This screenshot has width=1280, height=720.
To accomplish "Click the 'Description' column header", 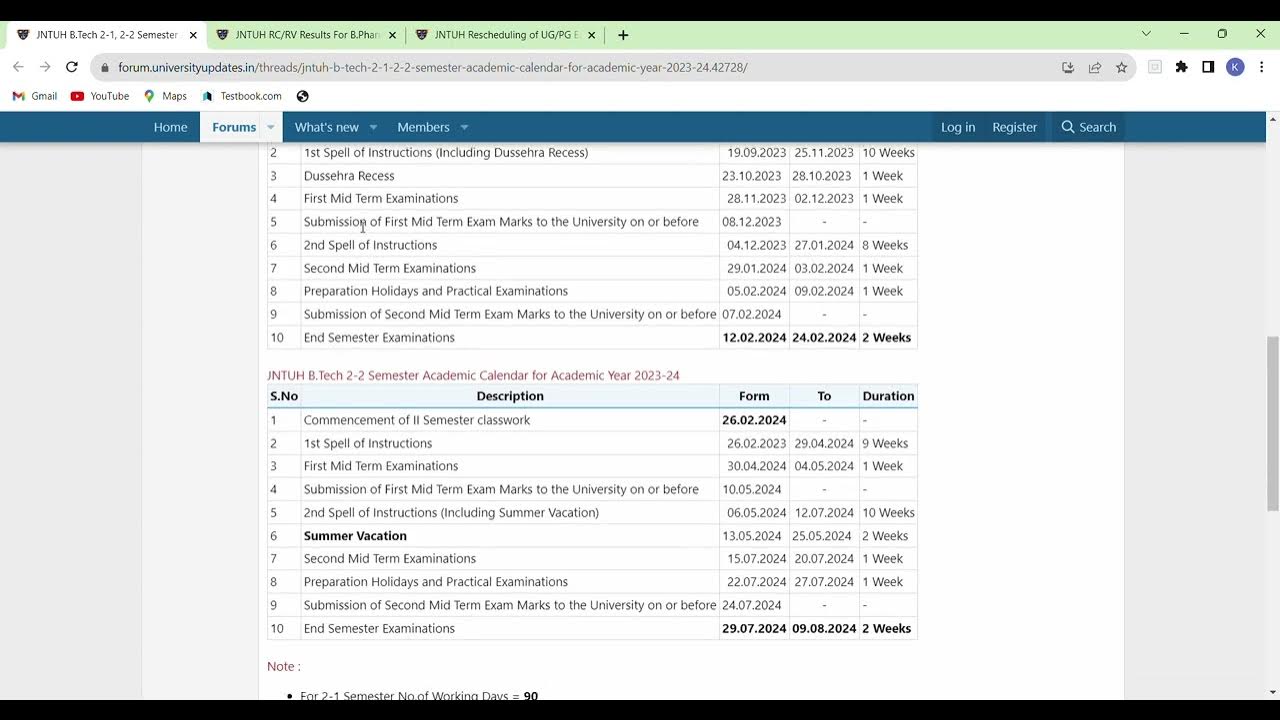I will (510, 396).
